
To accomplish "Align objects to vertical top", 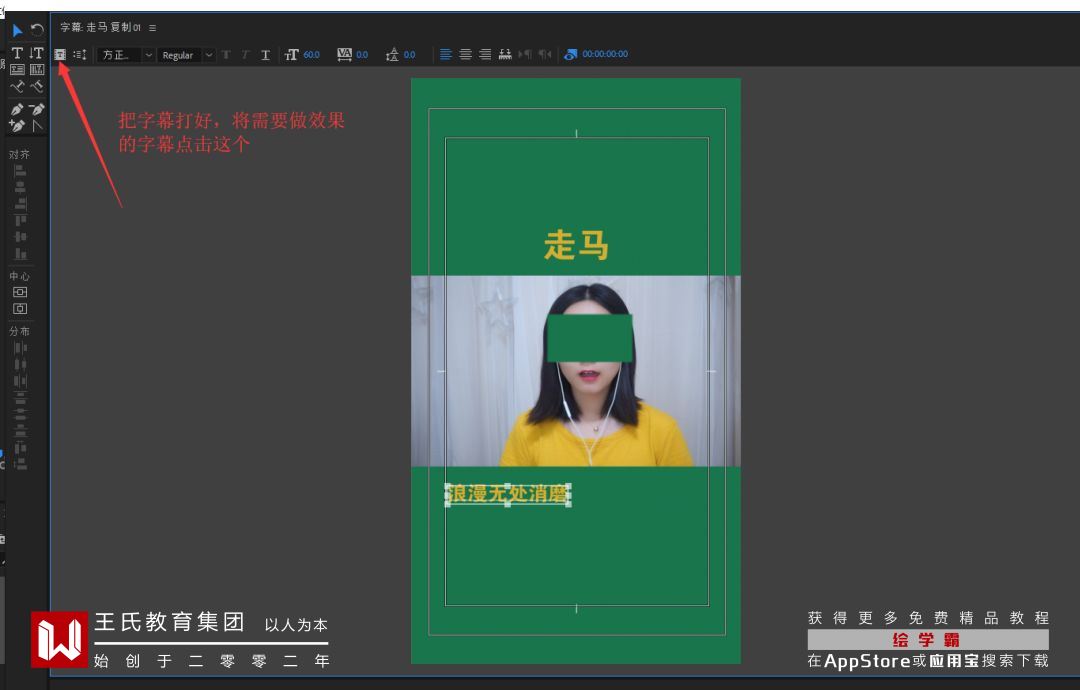I will (x=20, y=220).
